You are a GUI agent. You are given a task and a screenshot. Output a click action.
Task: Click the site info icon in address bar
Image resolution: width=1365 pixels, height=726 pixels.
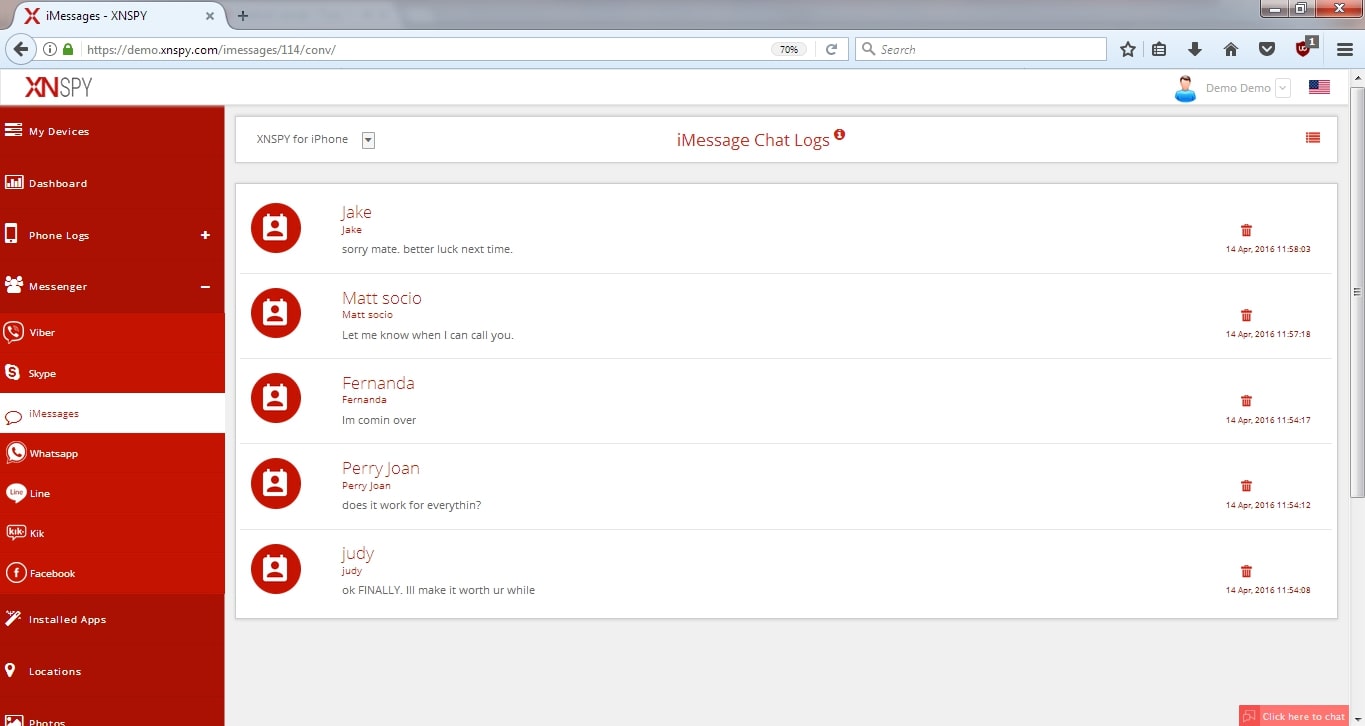tap(50, 49)
